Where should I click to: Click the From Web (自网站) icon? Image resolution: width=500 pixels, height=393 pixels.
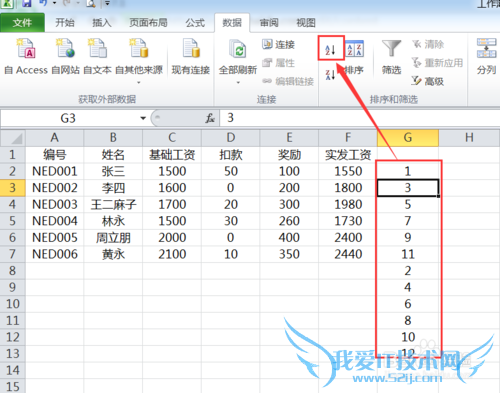coord(65,48)
